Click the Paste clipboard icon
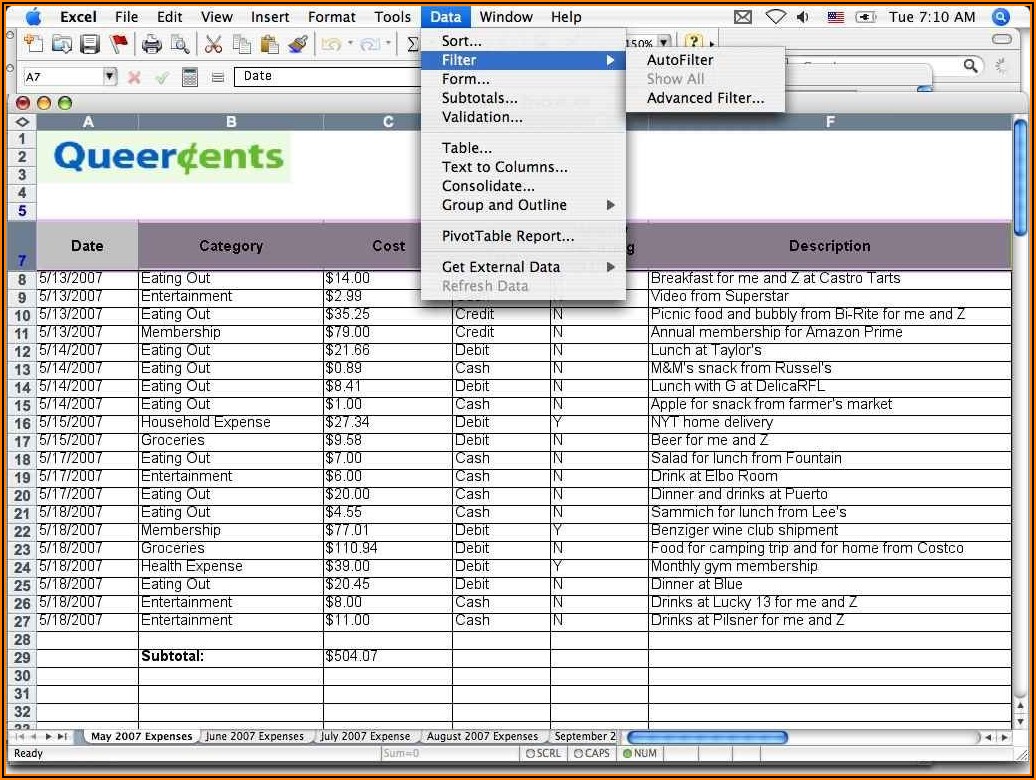The width and height of the screenshot is (1036, 780). [x=269, y=44]
